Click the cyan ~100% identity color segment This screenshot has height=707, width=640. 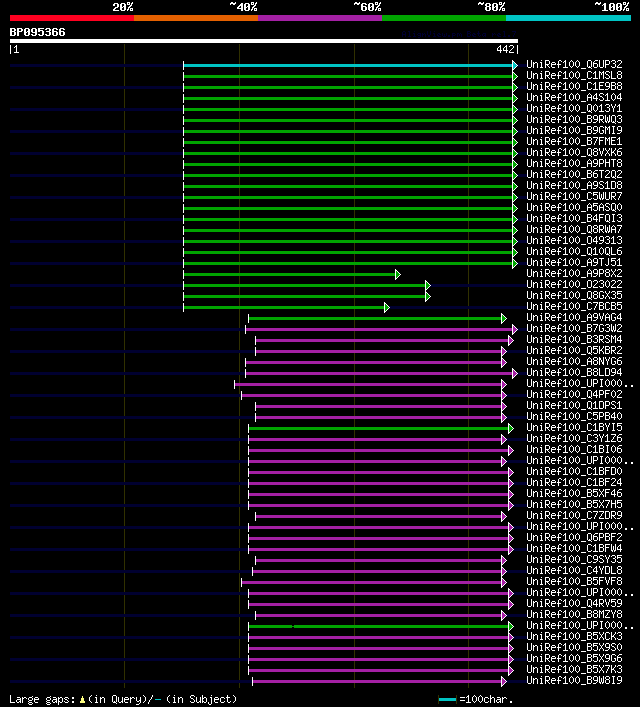pos(568,18)
